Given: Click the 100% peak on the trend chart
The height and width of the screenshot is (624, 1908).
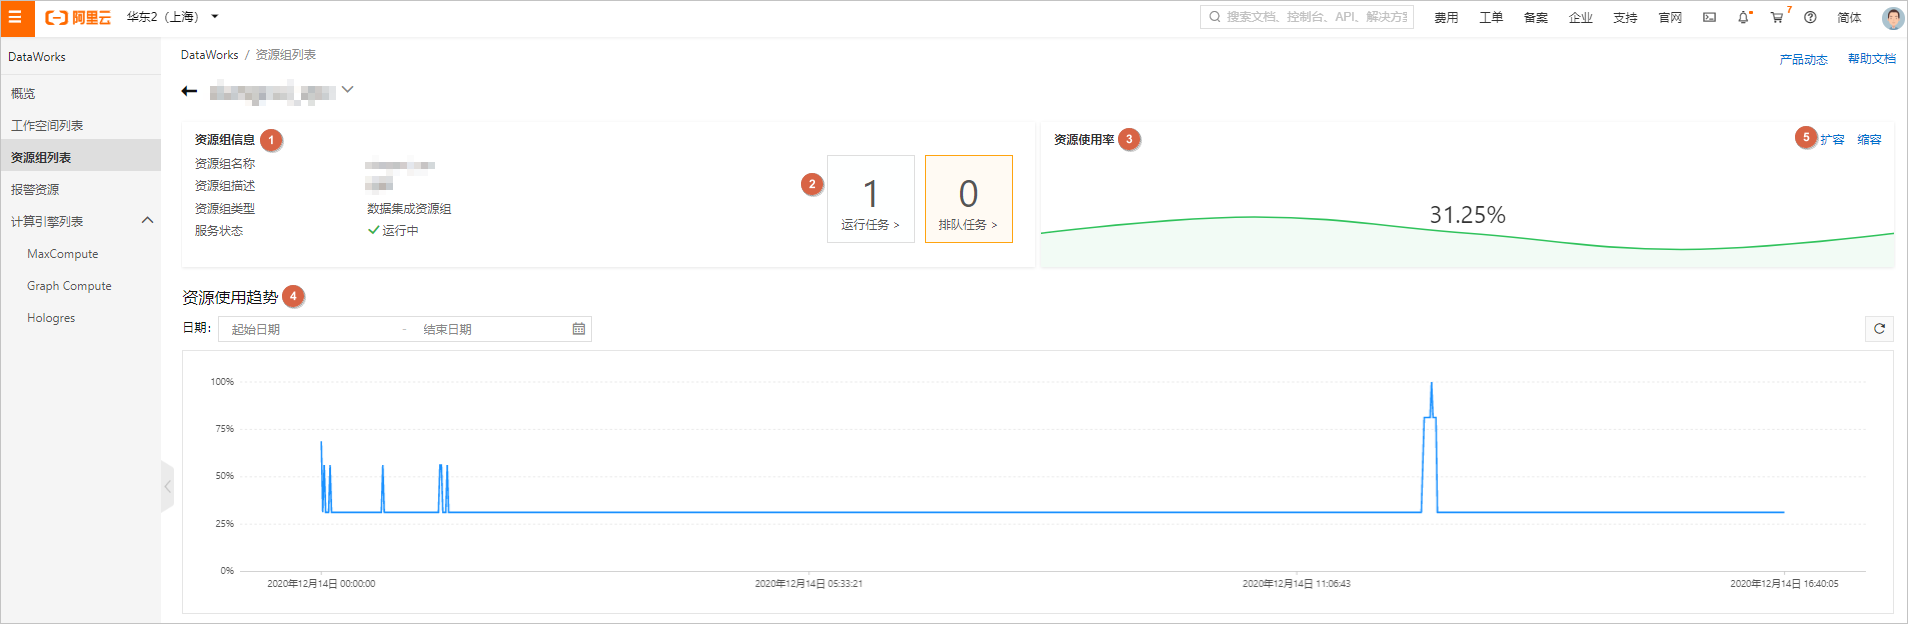Looking at the screenshot, I should pos(1431,384).
